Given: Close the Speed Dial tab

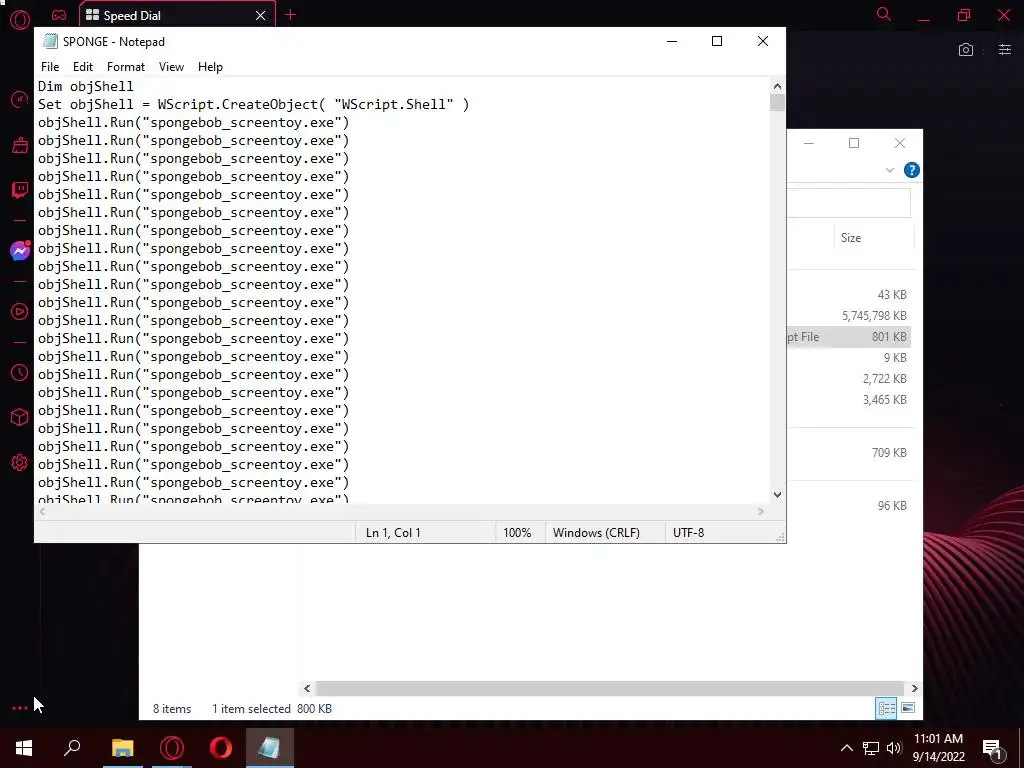Looking at the screenshot, I should coord(261,15).
